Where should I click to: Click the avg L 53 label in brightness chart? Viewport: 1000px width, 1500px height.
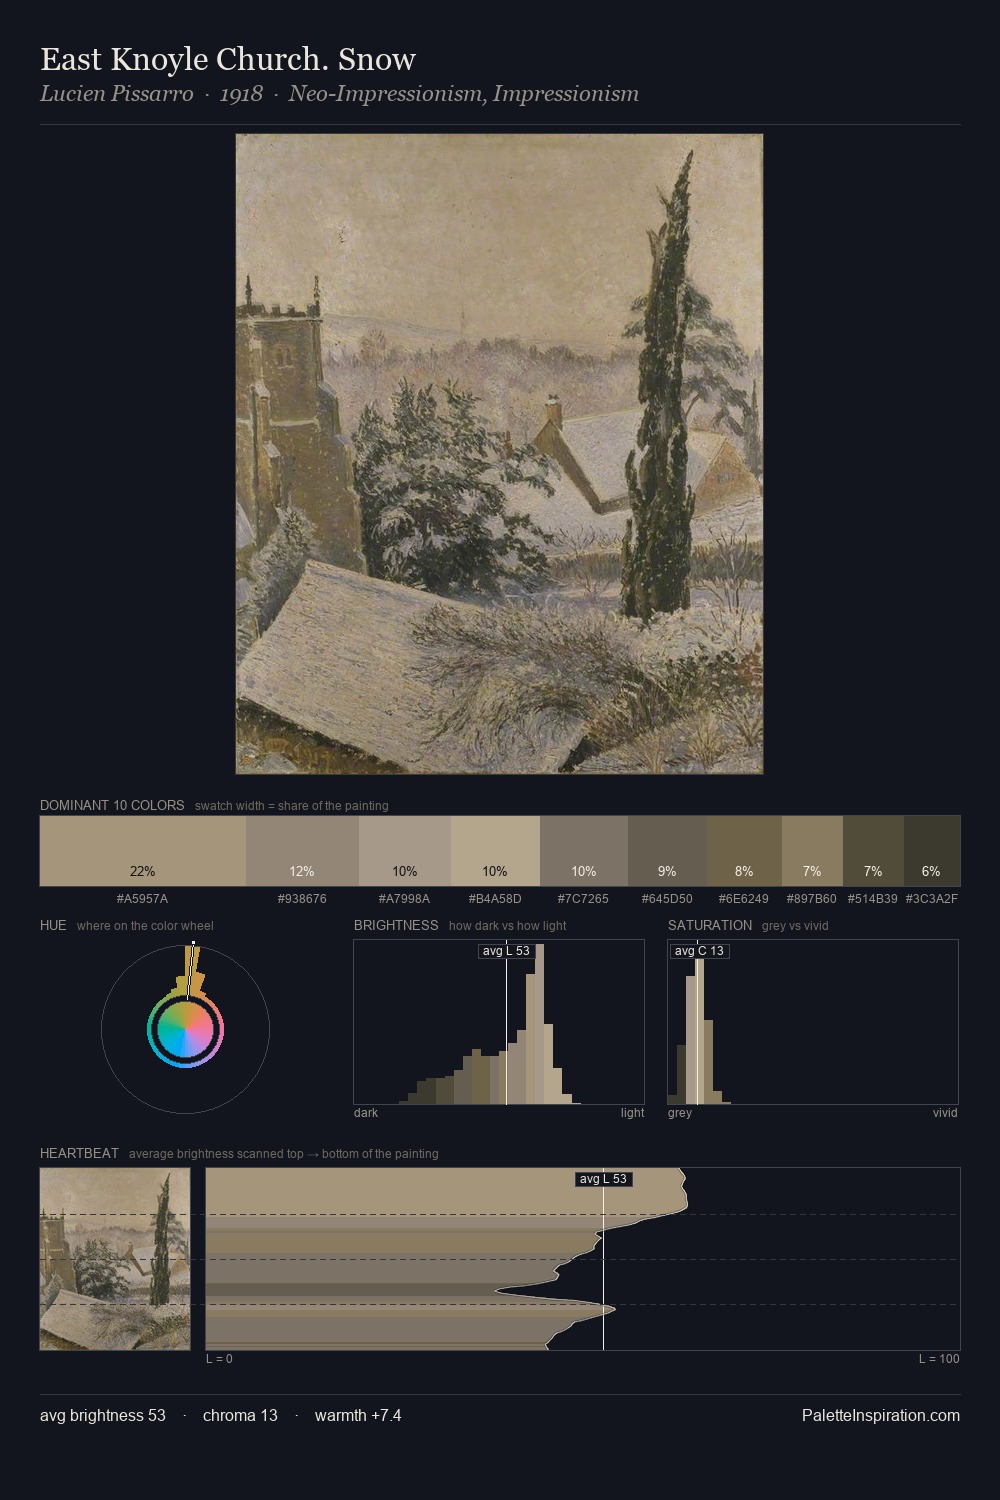click(506, 951)
